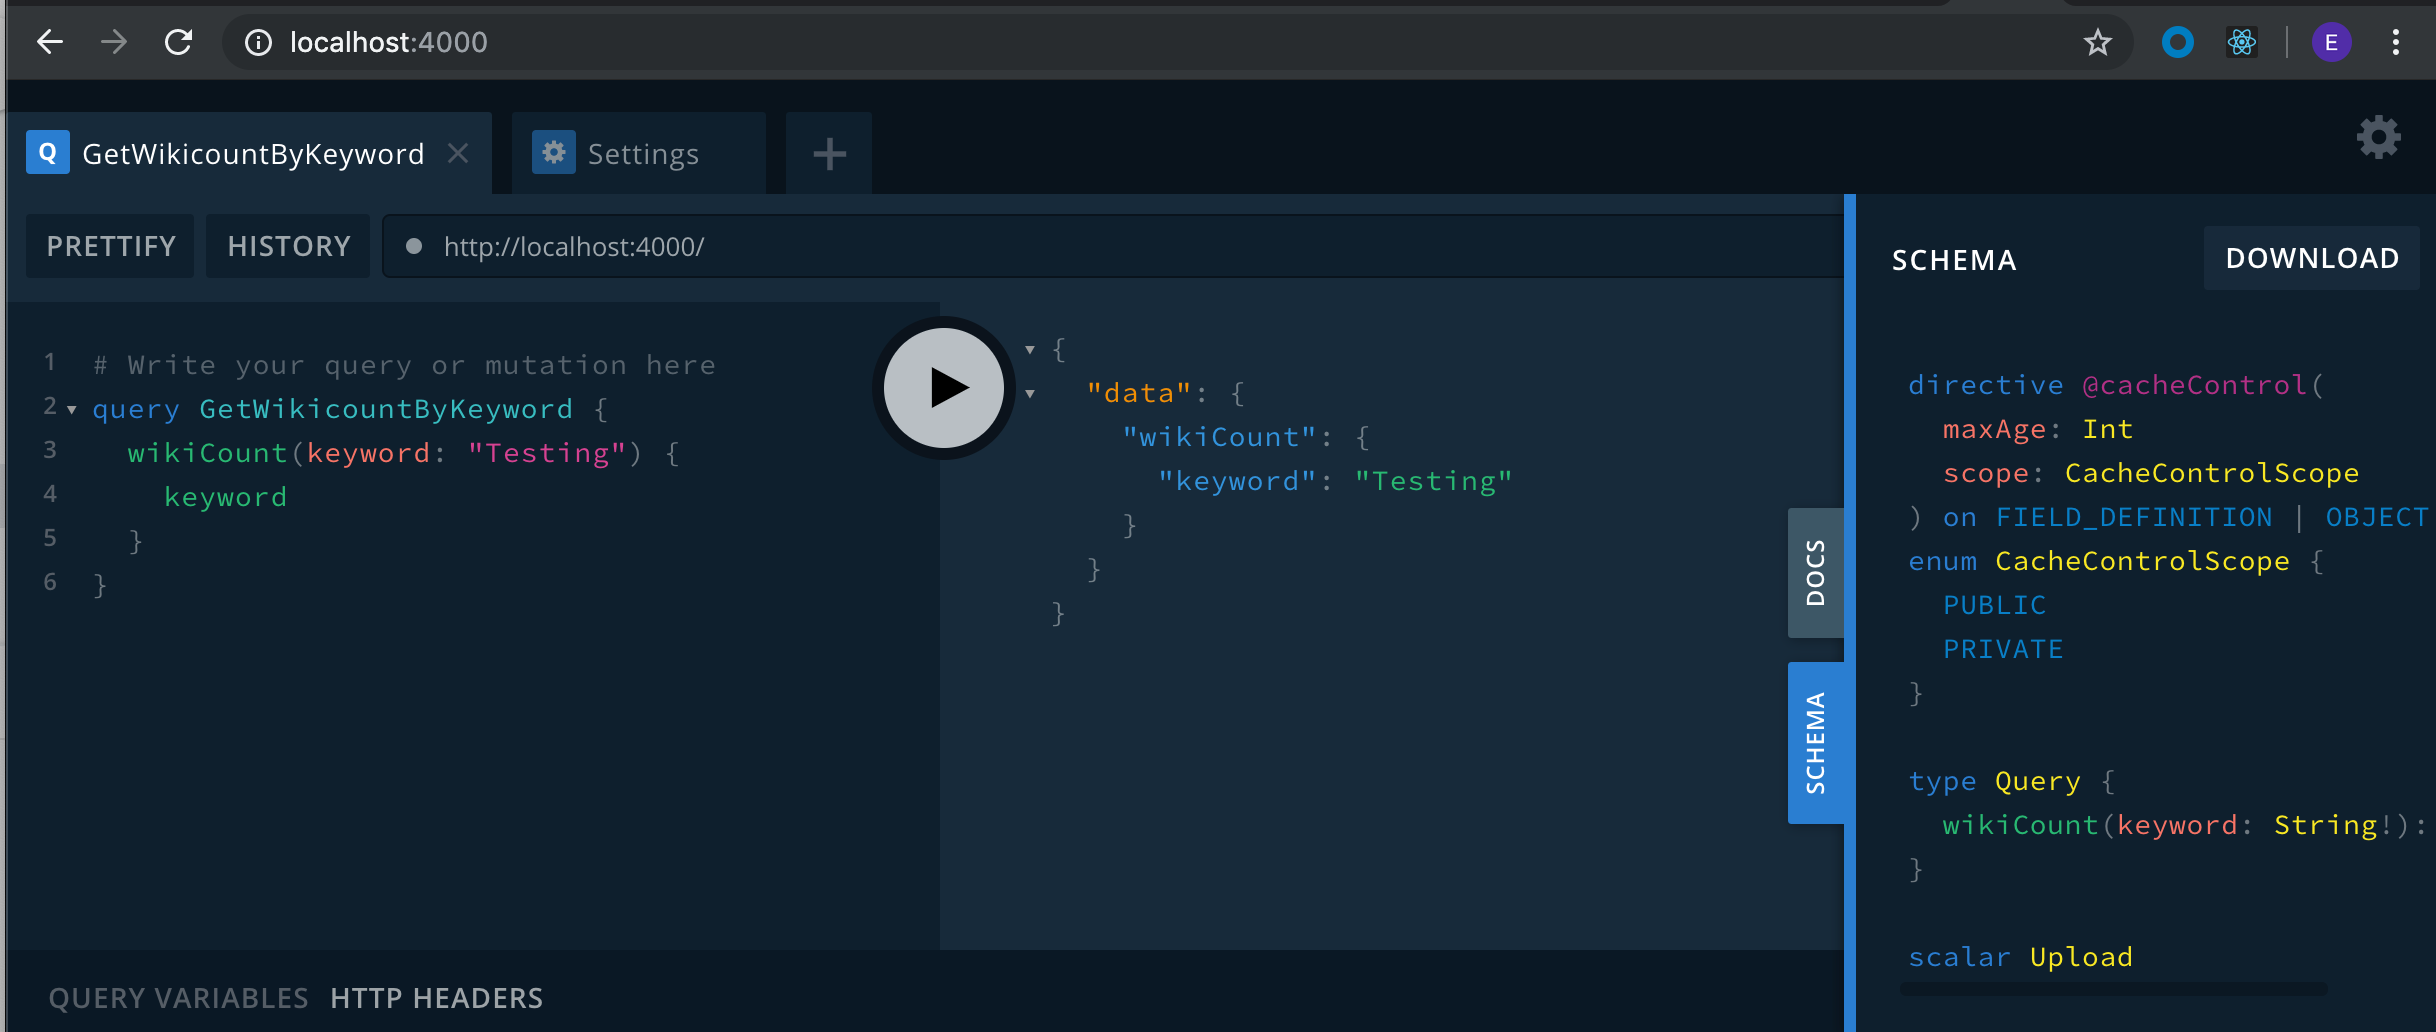Click the Q icon on query tab
Screen dimensions: 2436x1032
coord(47,152)
